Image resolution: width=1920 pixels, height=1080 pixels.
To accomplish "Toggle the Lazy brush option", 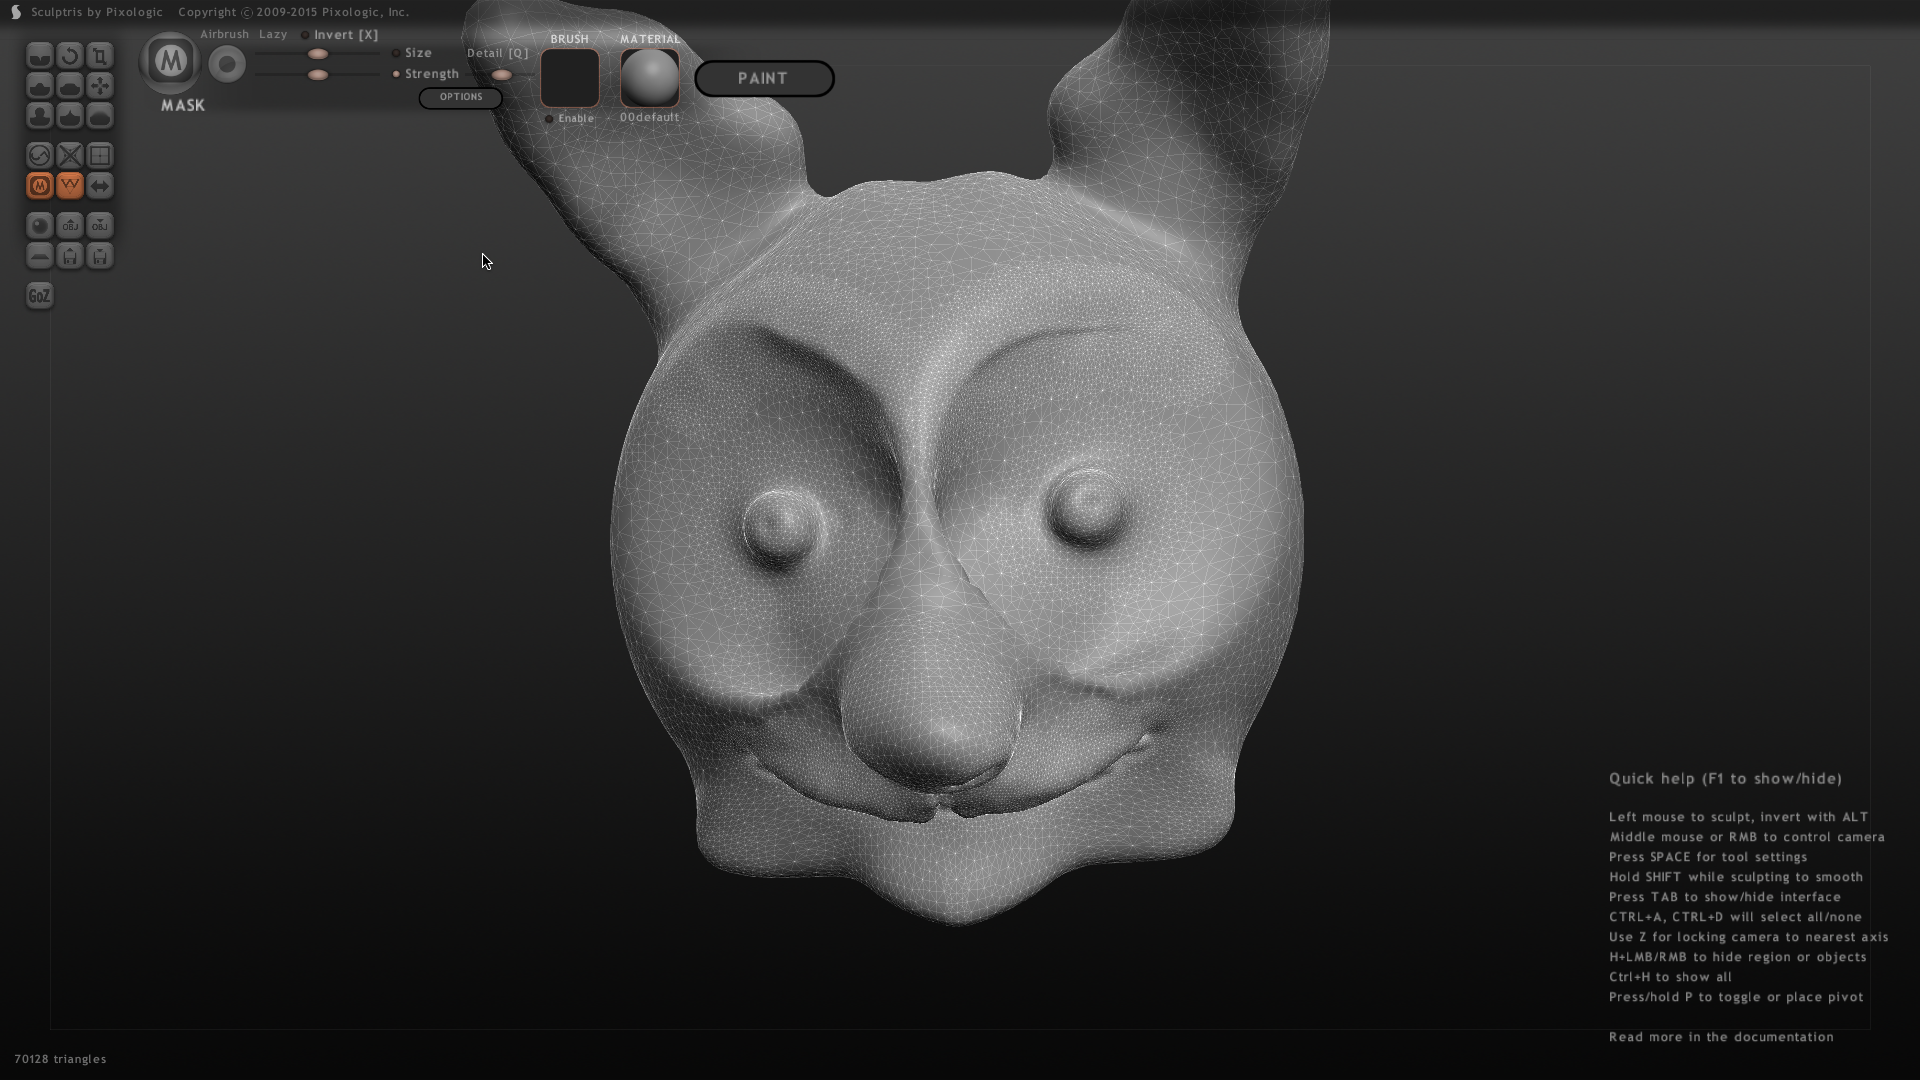I will pos(273,35).
